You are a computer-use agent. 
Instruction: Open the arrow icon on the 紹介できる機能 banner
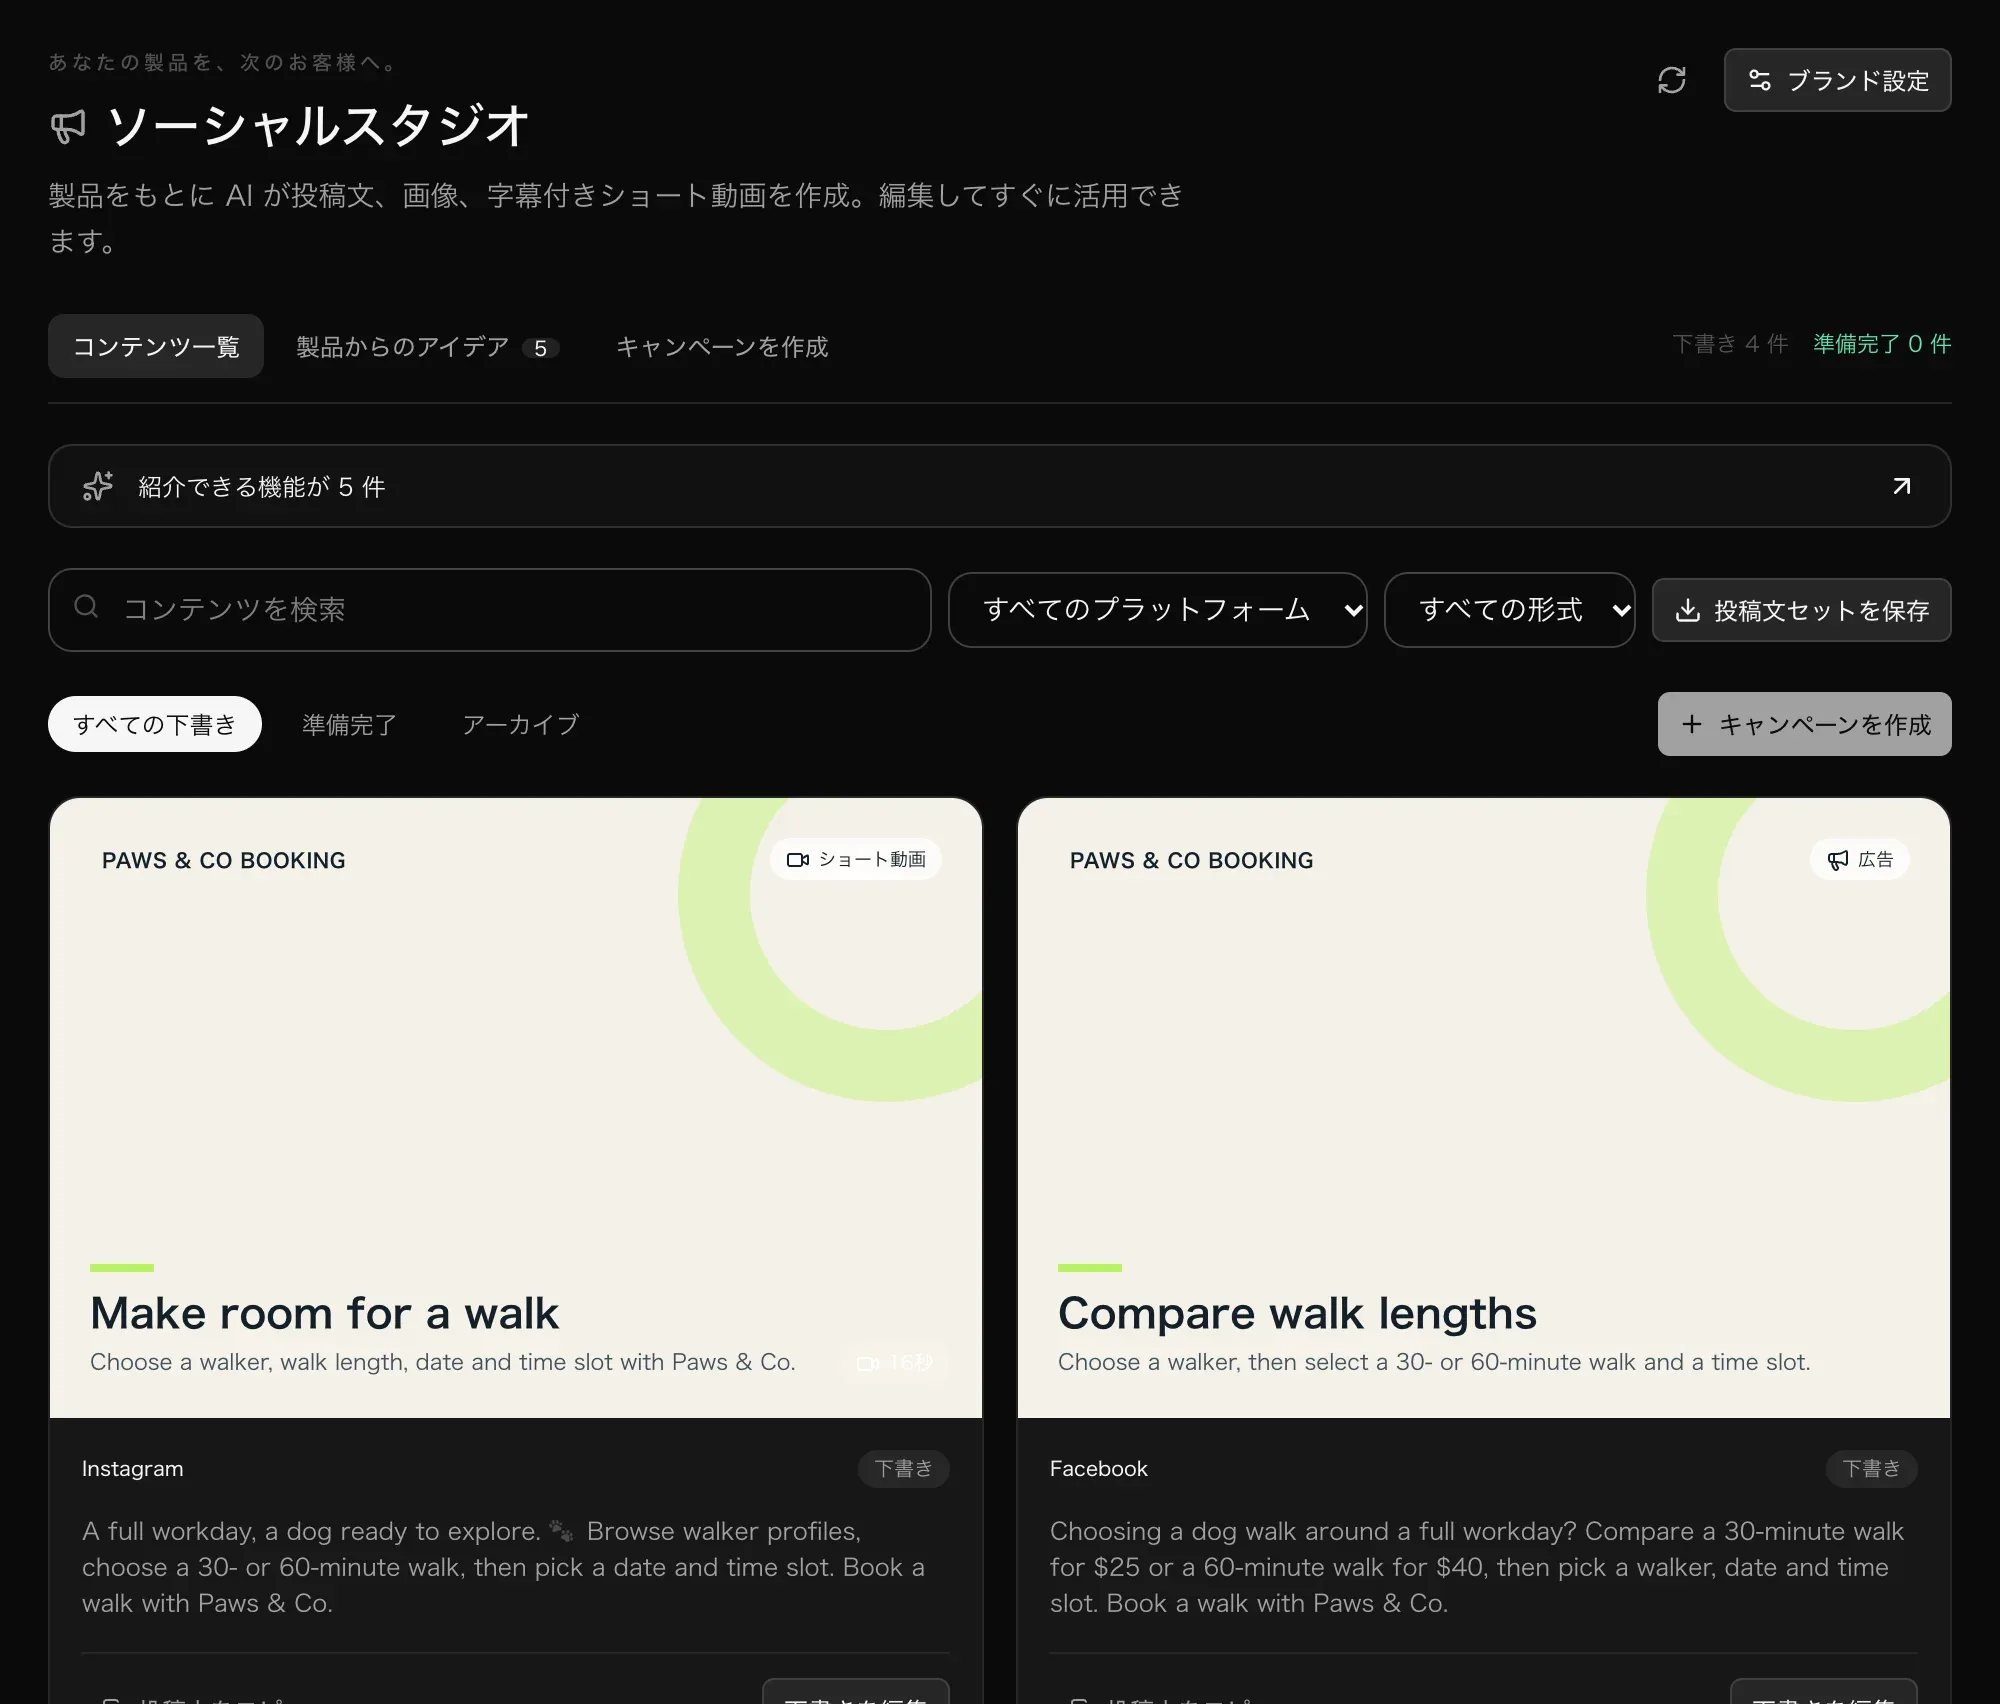[1901, 486]
